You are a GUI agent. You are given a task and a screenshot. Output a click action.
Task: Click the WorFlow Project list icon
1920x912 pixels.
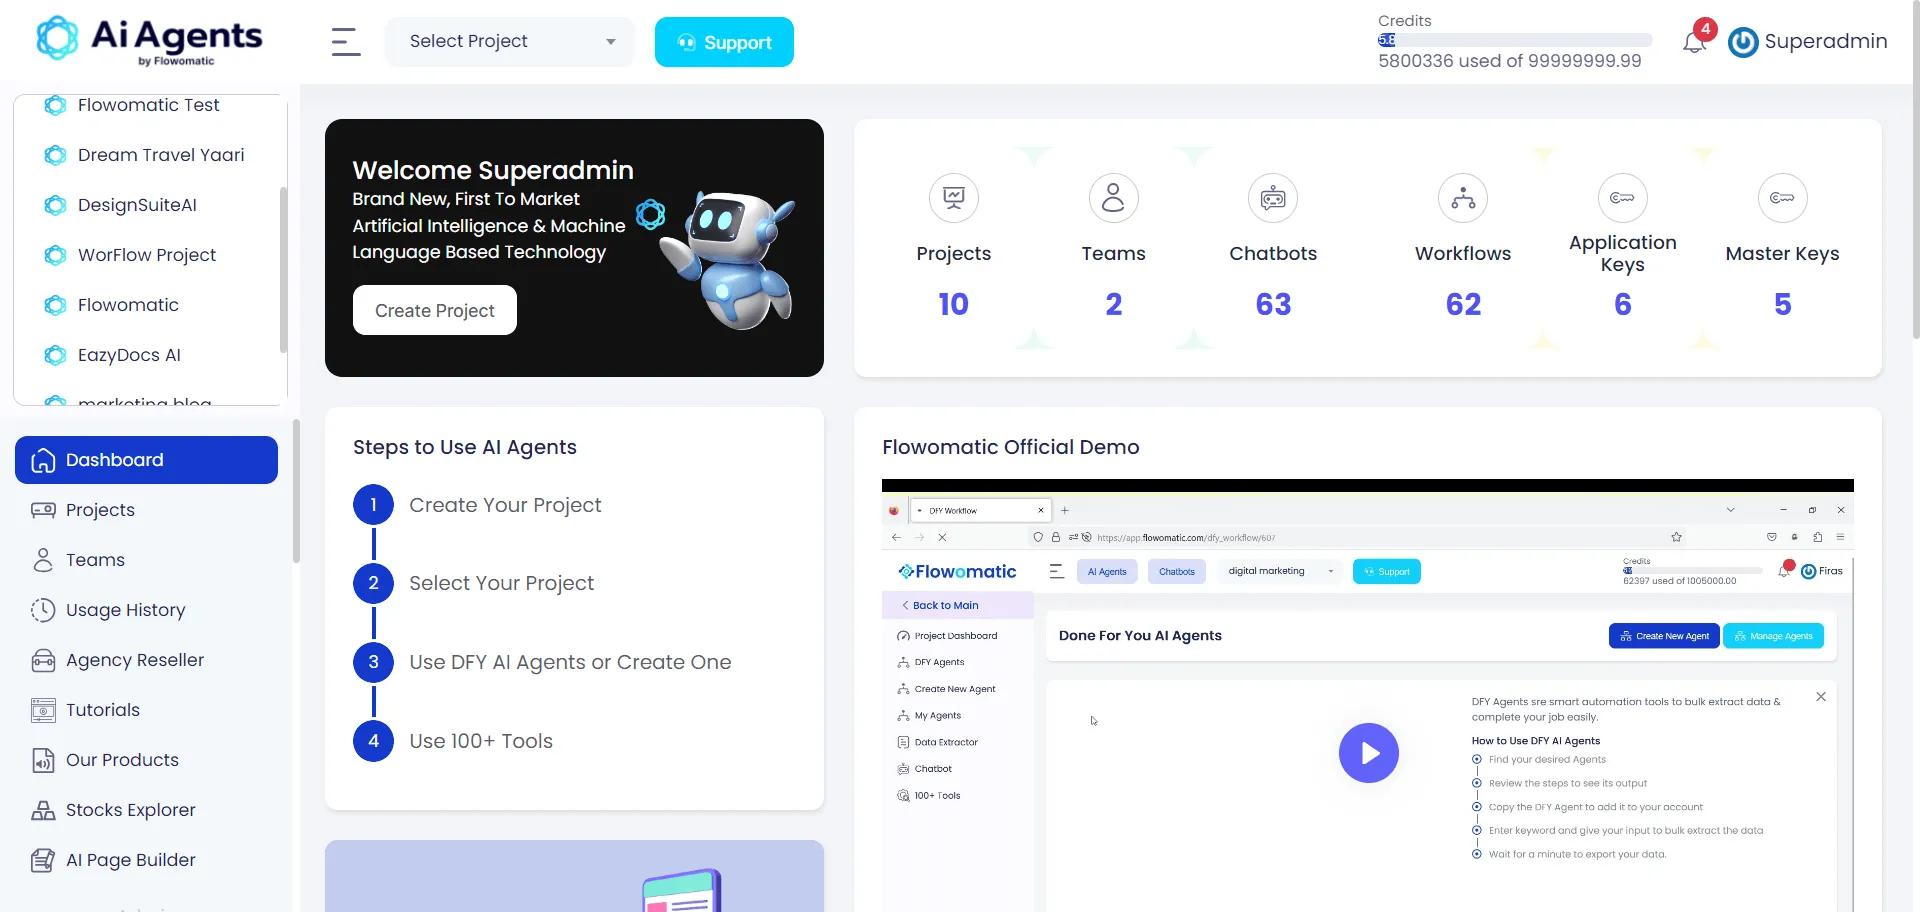click(x=56, y=255)
